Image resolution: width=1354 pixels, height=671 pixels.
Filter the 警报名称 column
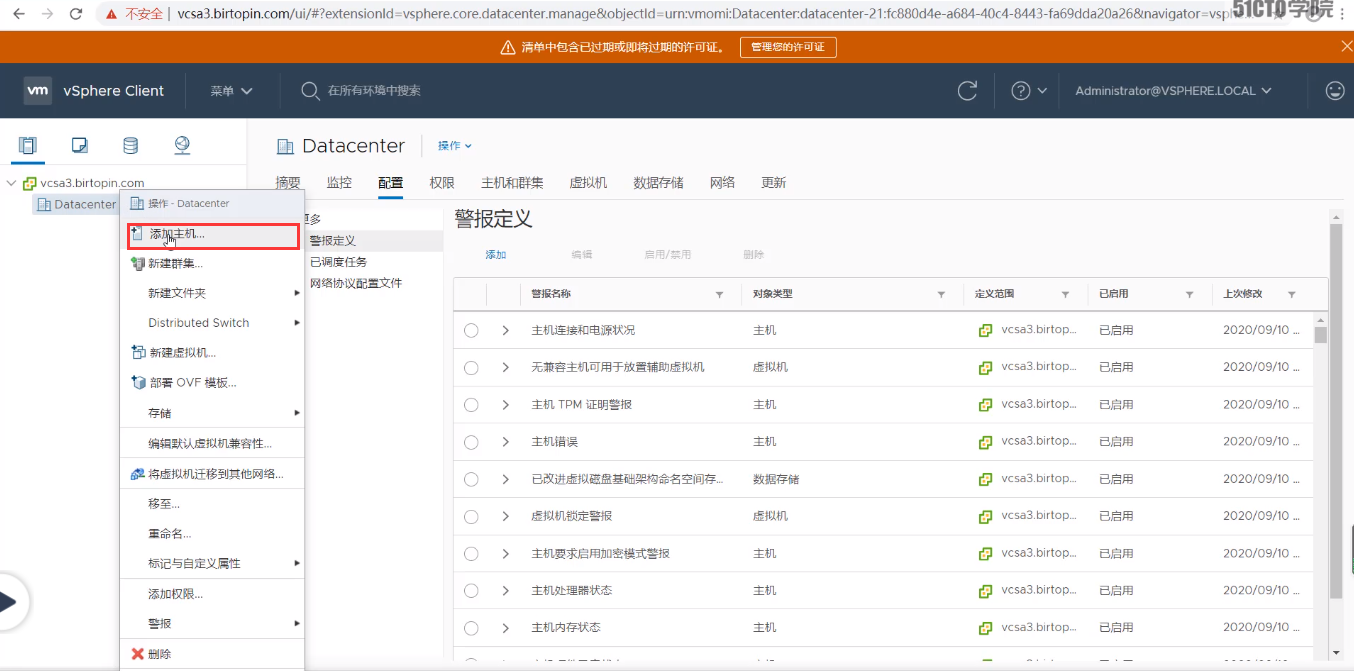pos(719,295)
